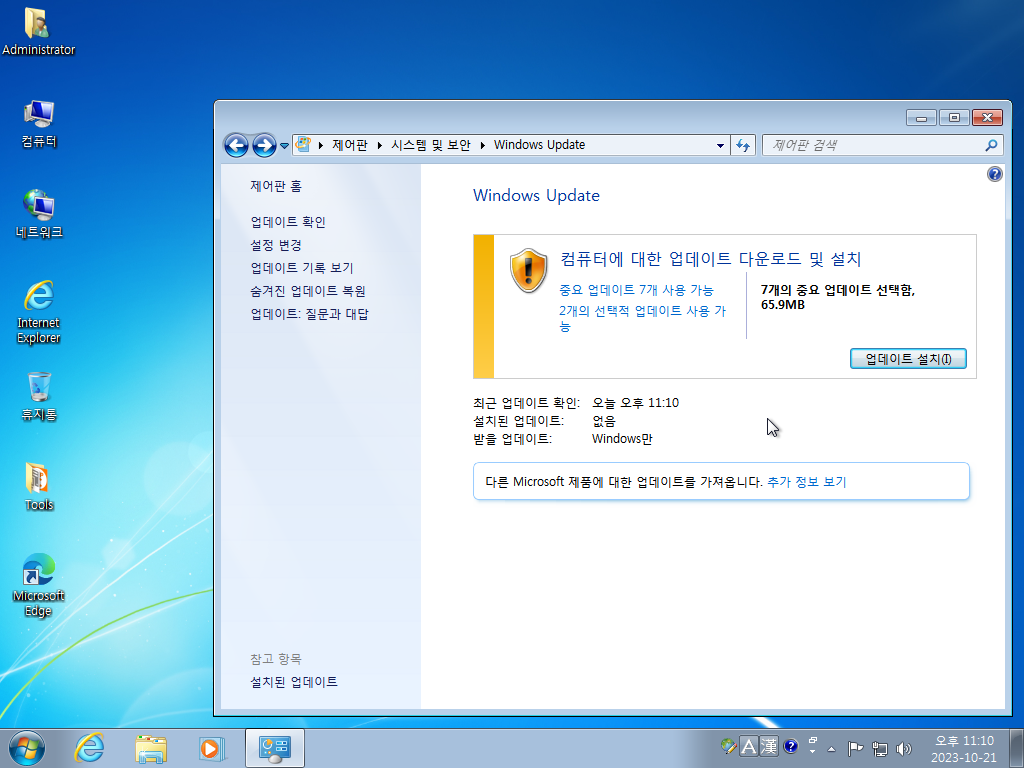
Task: Open the Action Center flag icon
Action: coord(855,748)
